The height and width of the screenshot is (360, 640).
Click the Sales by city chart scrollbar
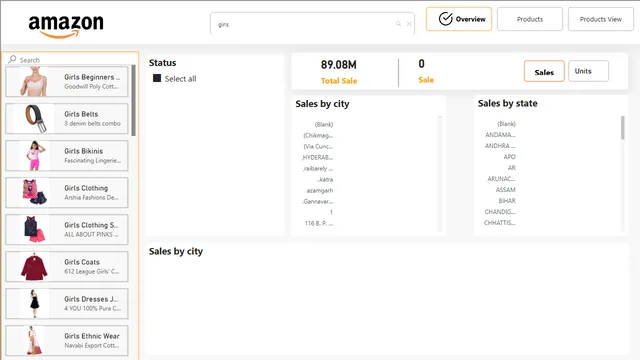point(440,173)
